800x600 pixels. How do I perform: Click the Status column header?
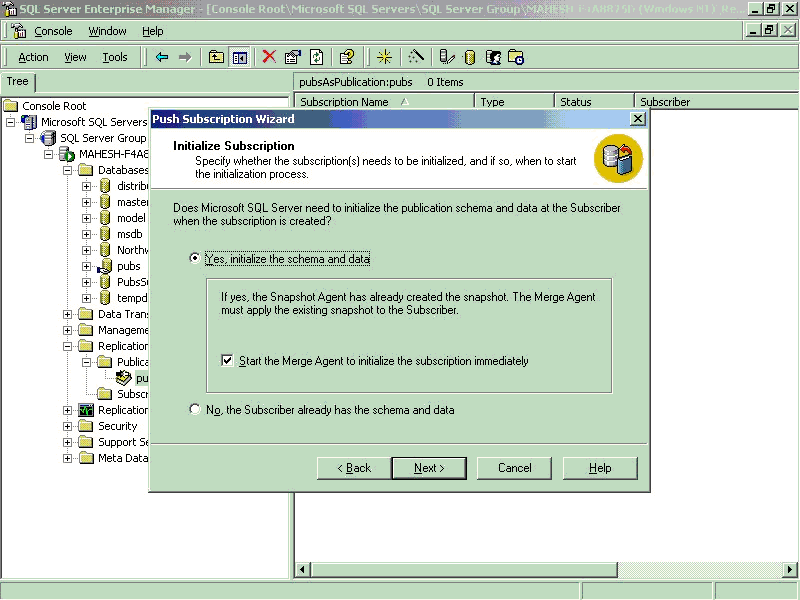click(594, 102)
